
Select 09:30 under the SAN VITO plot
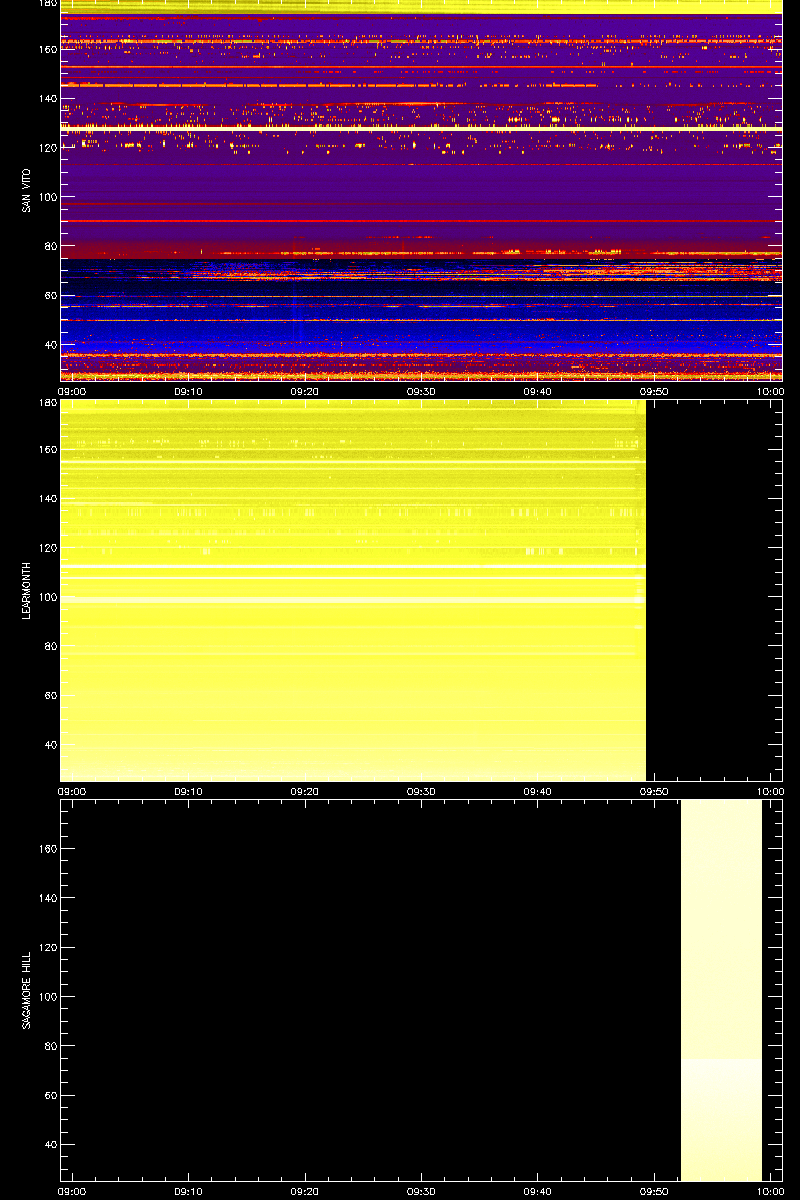coord(421,392)
